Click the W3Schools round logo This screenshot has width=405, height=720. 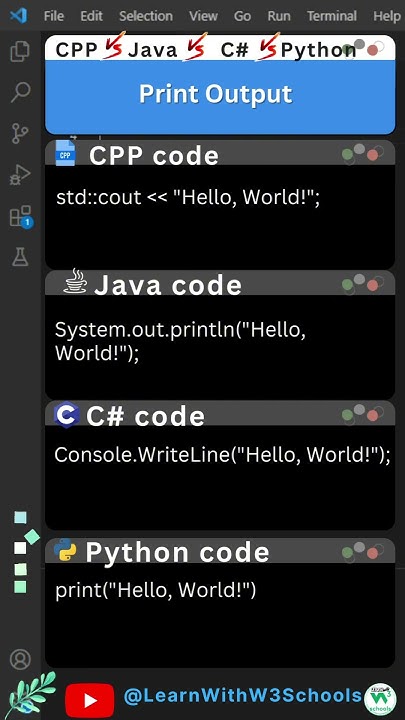[380, 699]
